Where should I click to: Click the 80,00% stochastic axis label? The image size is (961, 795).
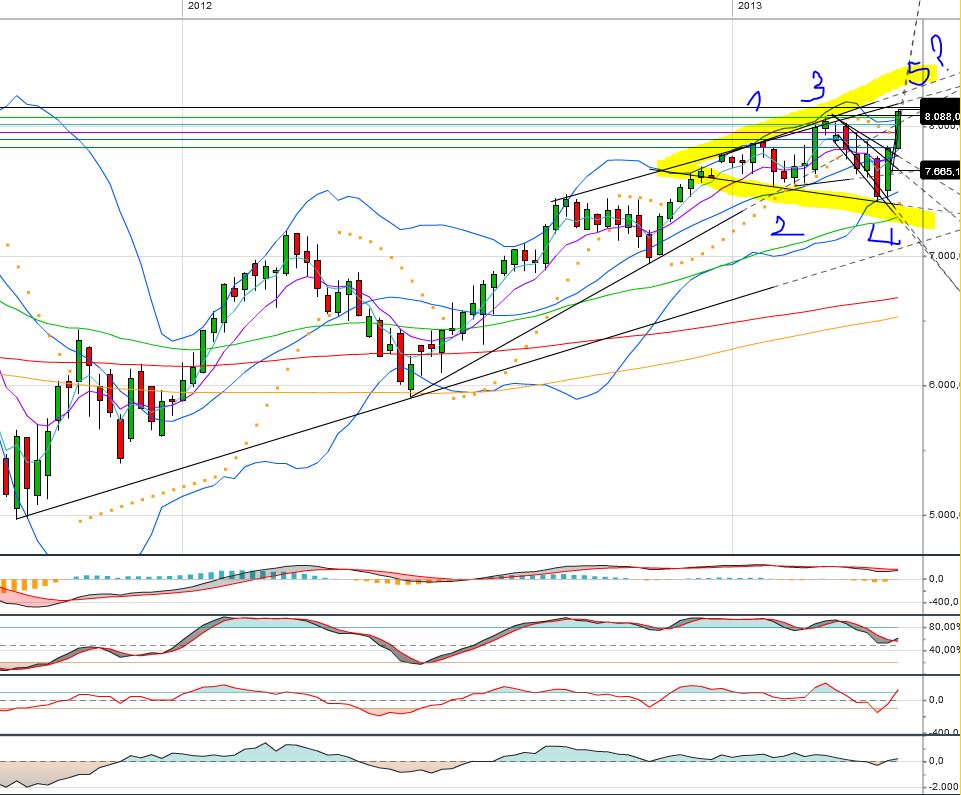[944, 627]
